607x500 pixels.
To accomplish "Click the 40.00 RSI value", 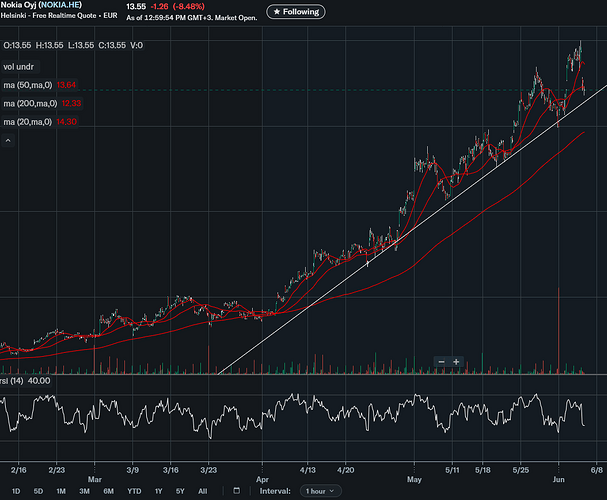I will click(x=39, y=381).
